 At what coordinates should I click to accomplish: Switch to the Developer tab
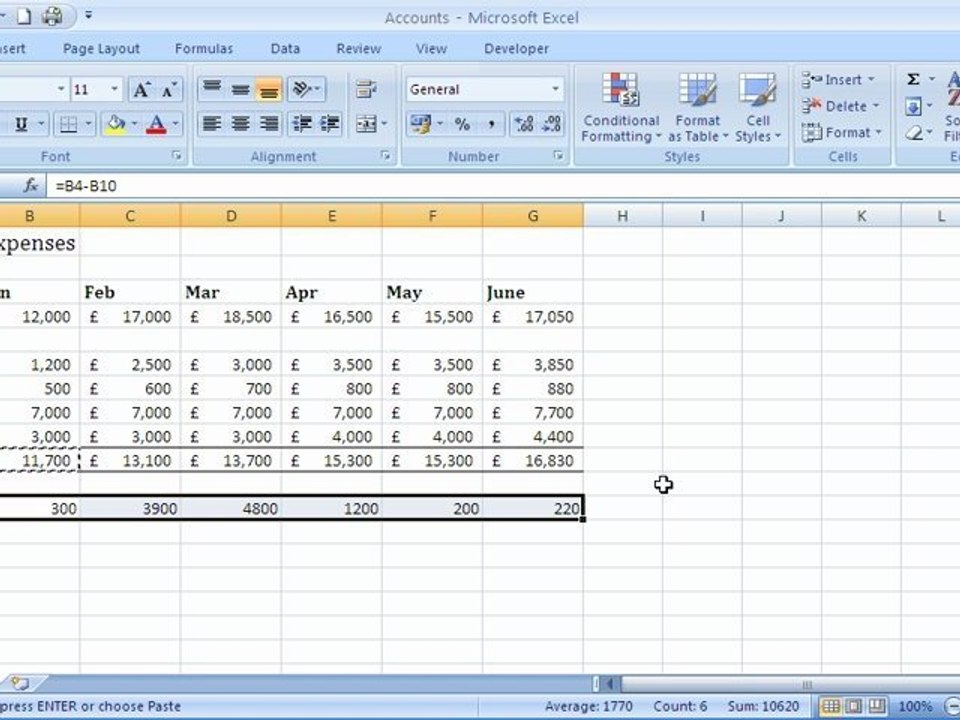tap(517, 48)
